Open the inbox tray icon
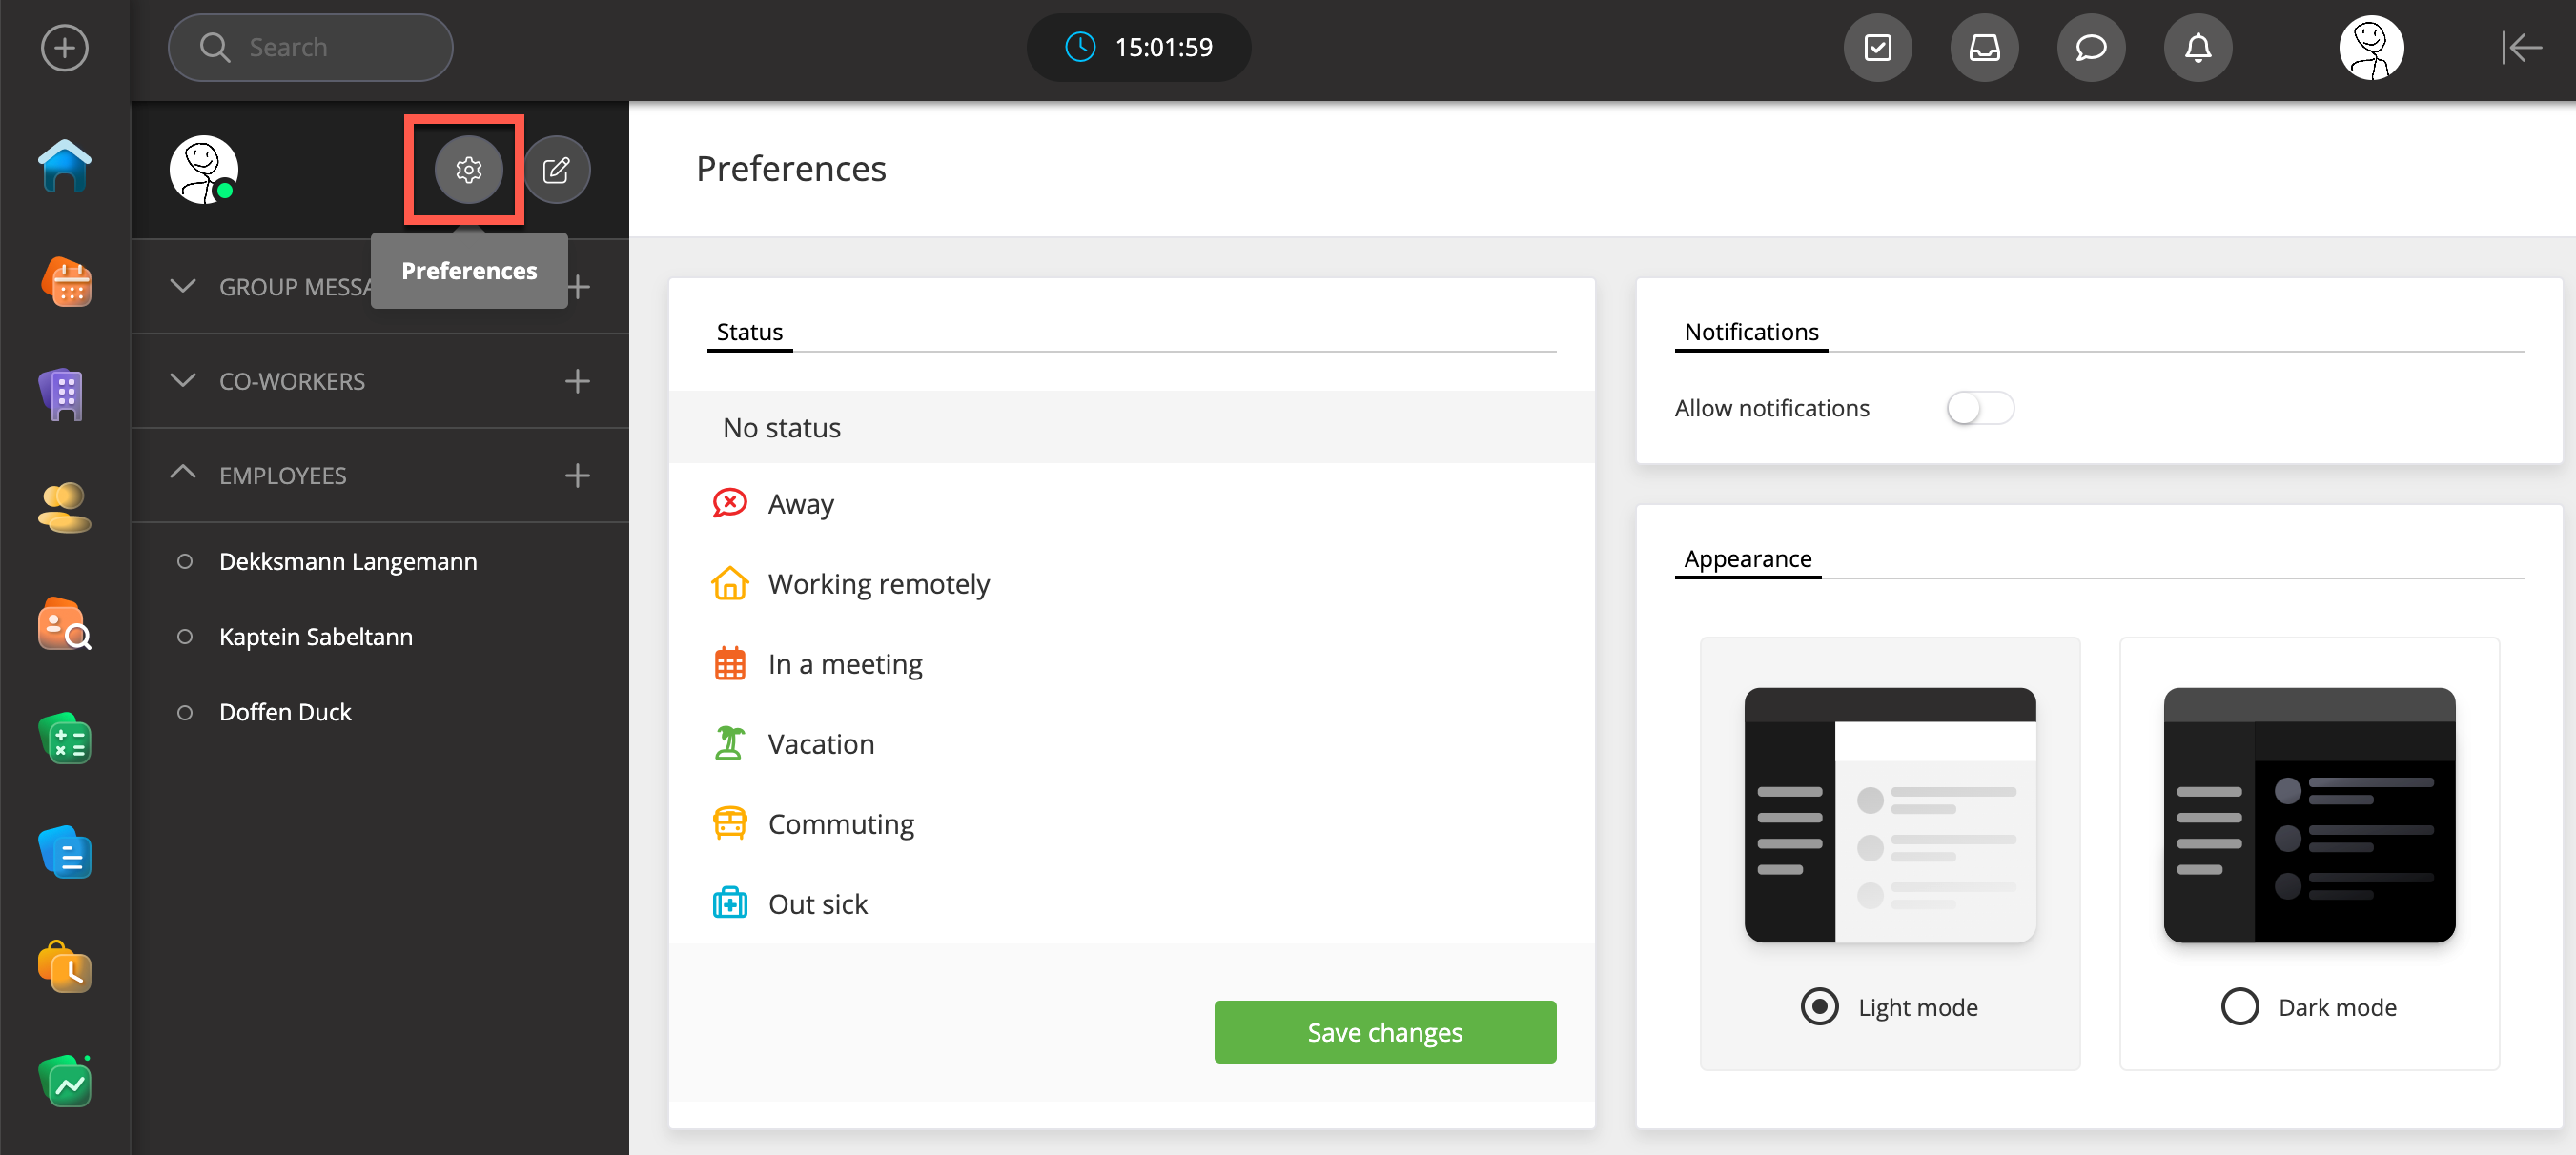Viewport: 2576px width, 1155px height. pyautogui.click(x=1984, y=48)
